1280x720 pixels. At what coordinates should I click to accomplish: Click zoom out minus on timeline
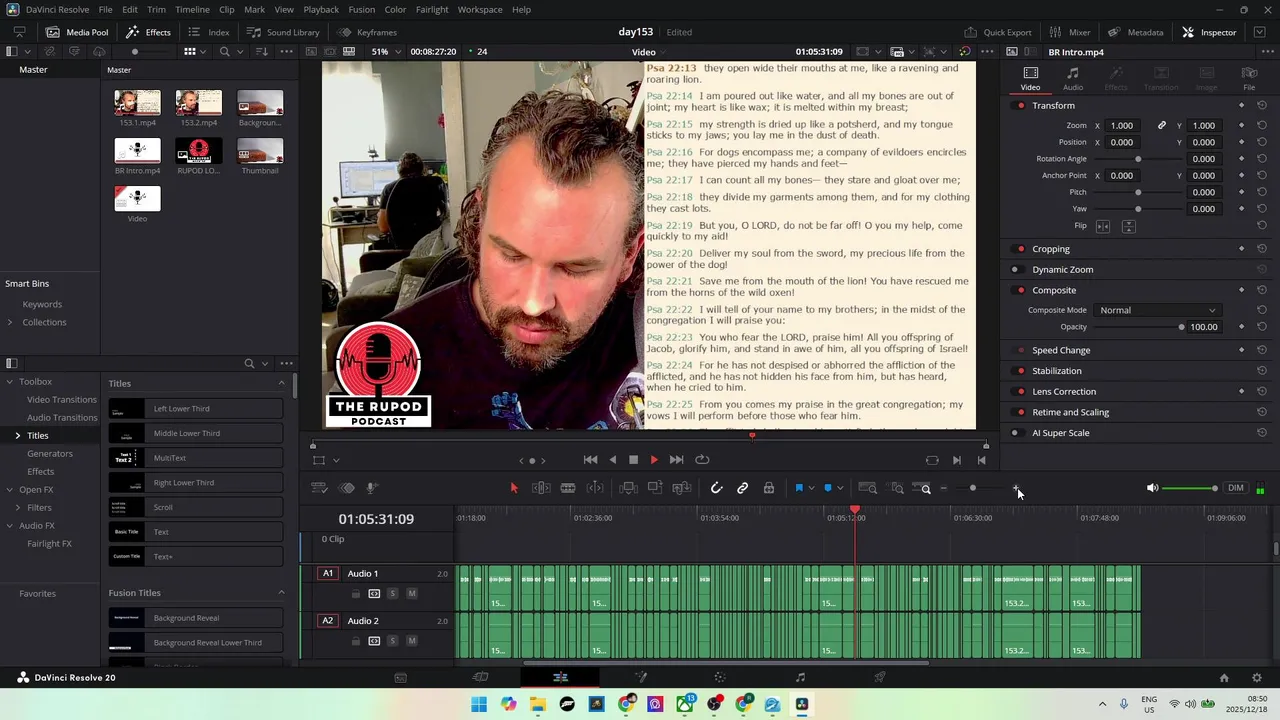tap(943, 488)
